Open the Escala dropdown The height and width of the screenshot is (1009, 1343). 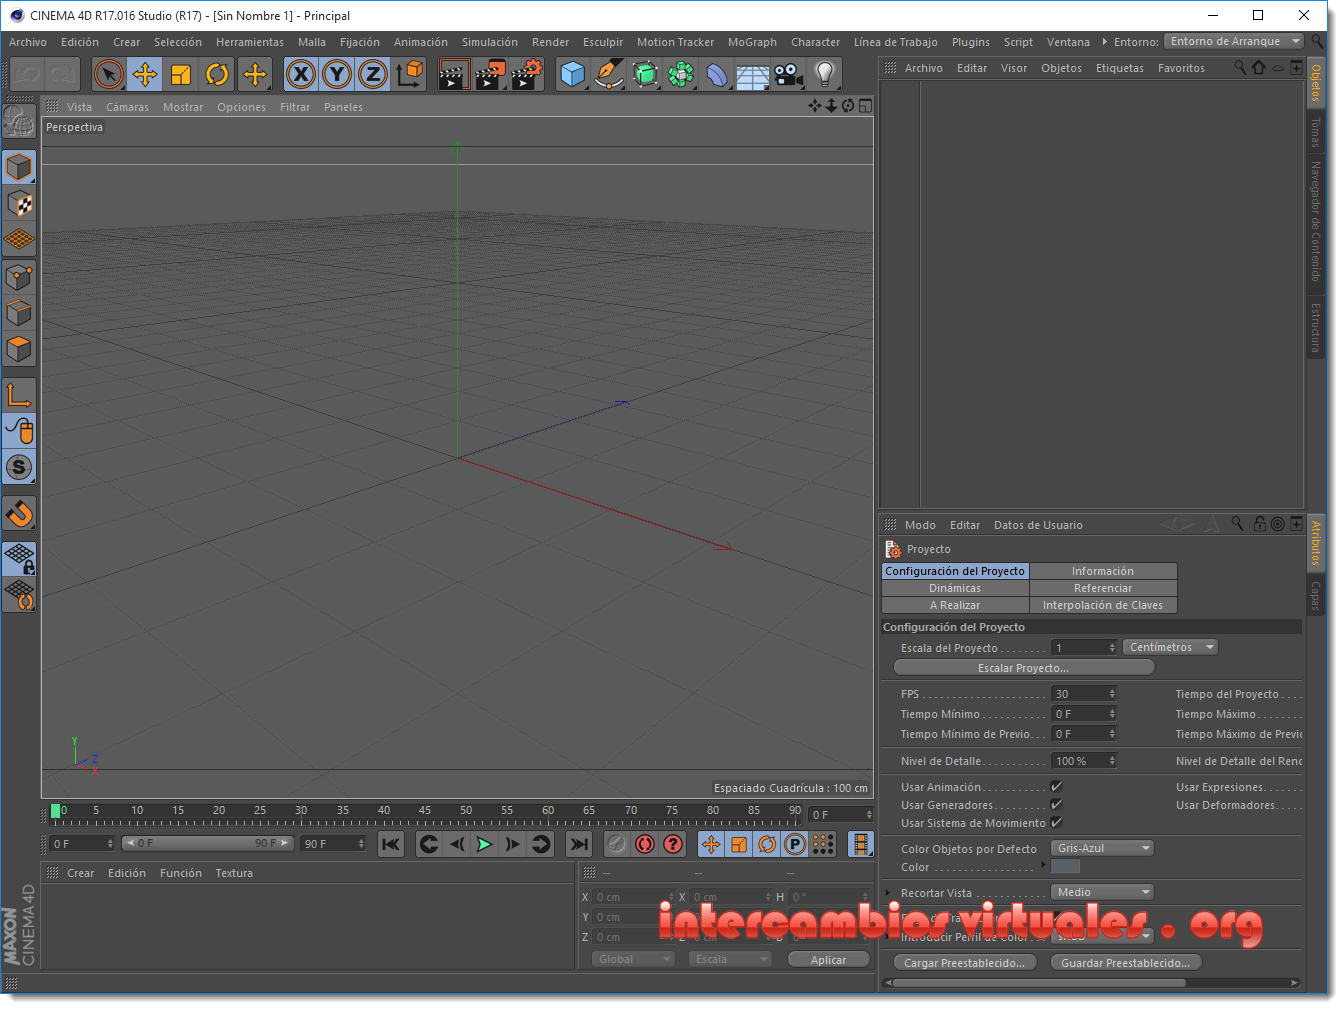(730, 960)
